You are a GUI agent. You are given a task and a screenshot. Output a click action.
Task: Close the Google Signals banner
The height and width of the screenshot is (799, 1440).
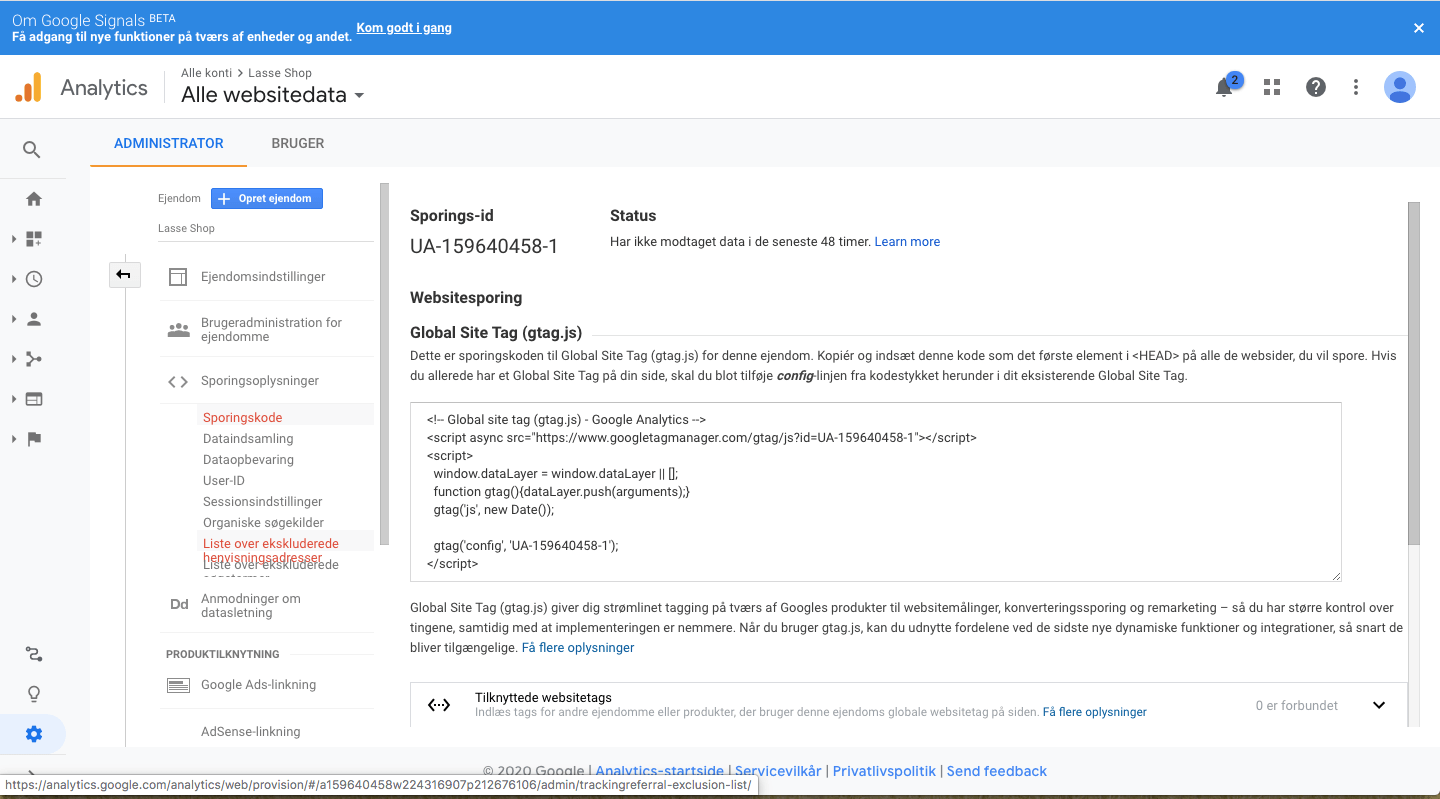coord(1418,28)
